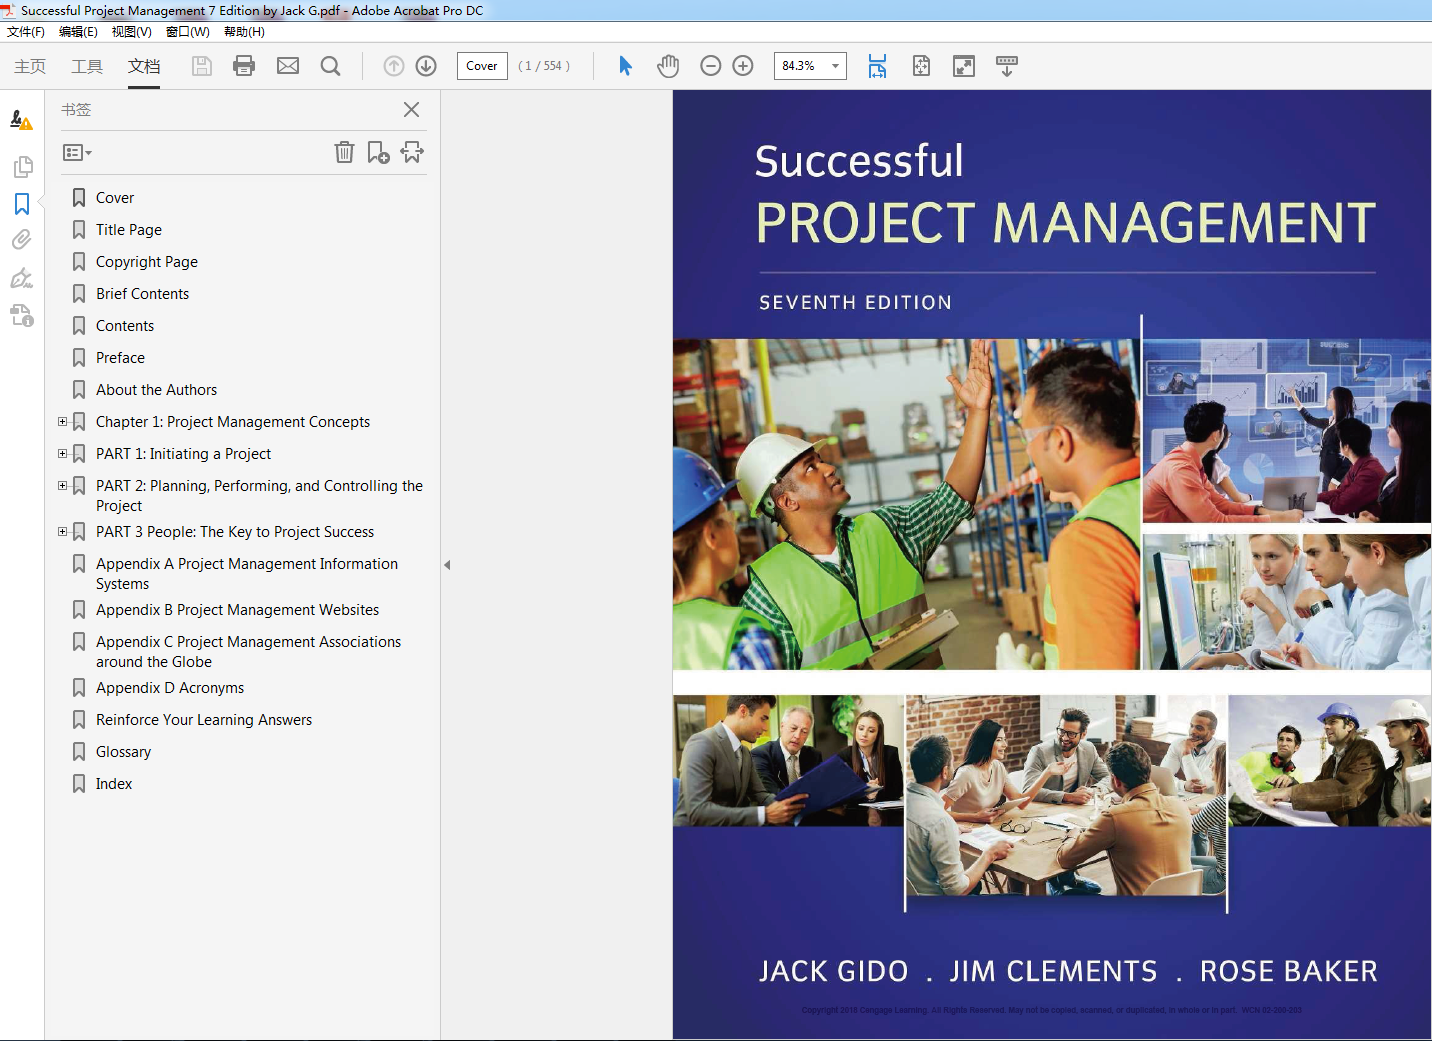Open search with the magnifier icon
The height and width of the screenshot is (1041, 1432).
click(x=330, y=65)
